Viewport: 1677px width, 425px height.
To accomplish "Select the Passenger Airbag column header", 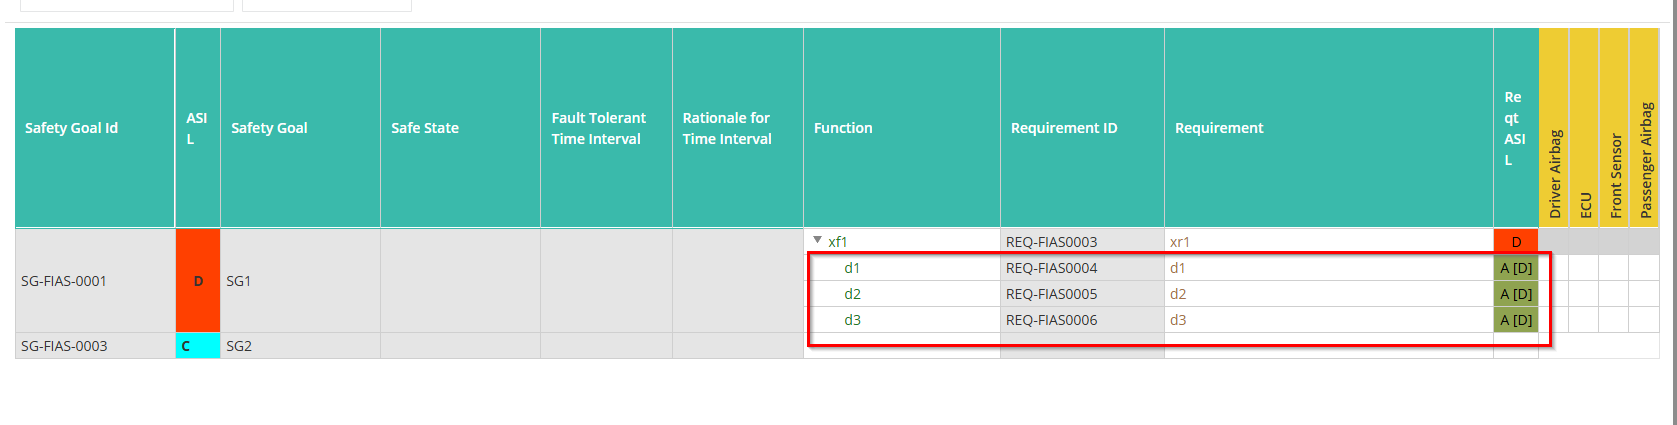I will (x=1644, y=128).
